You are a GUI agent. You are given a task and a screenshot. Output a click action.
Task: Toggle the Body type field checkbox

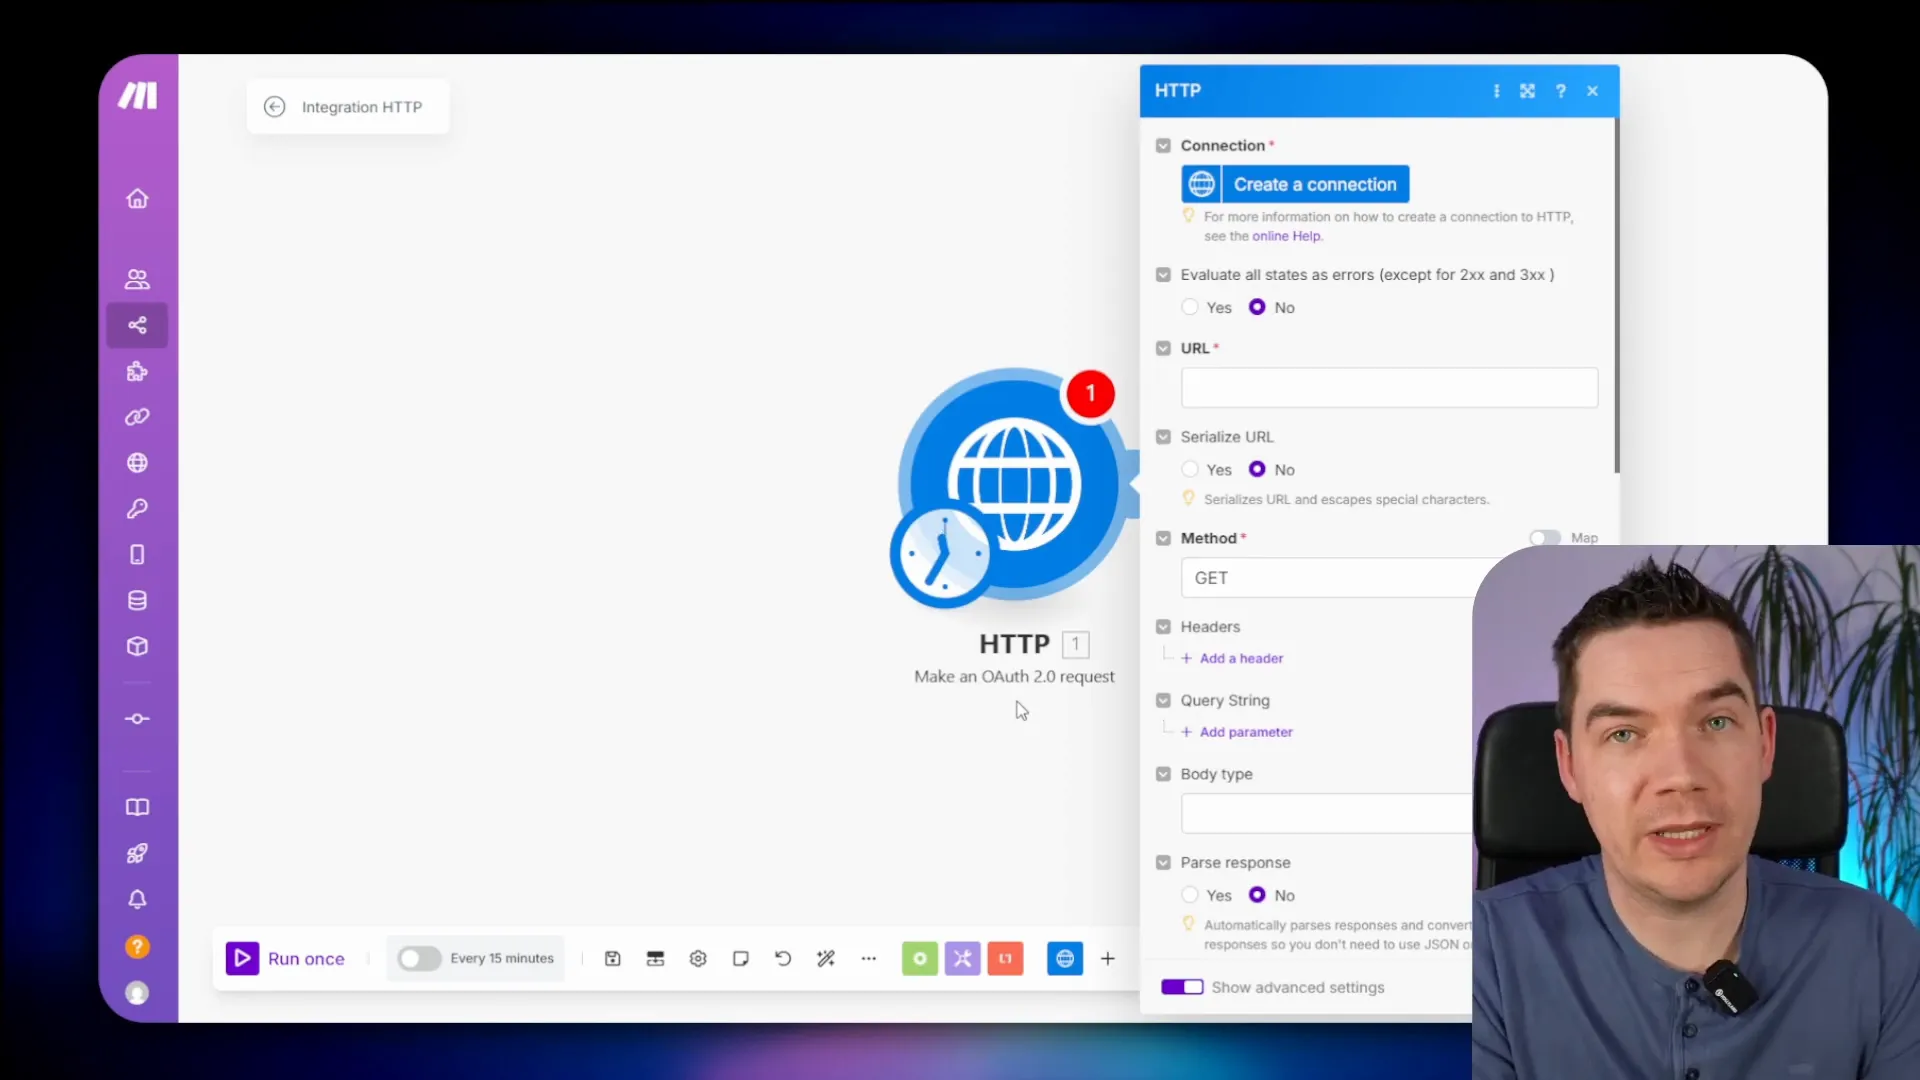(1163, 774)
